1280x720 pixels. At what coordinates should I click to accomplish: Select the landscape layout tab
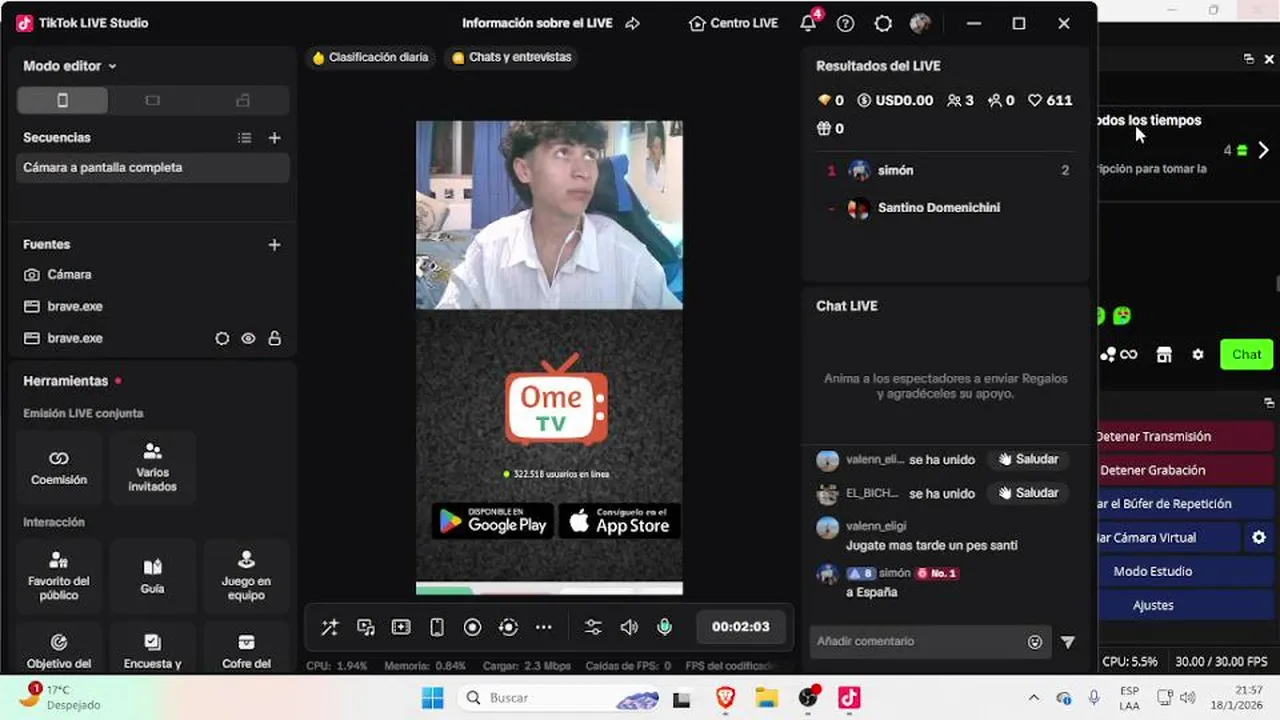coord(152,100)
